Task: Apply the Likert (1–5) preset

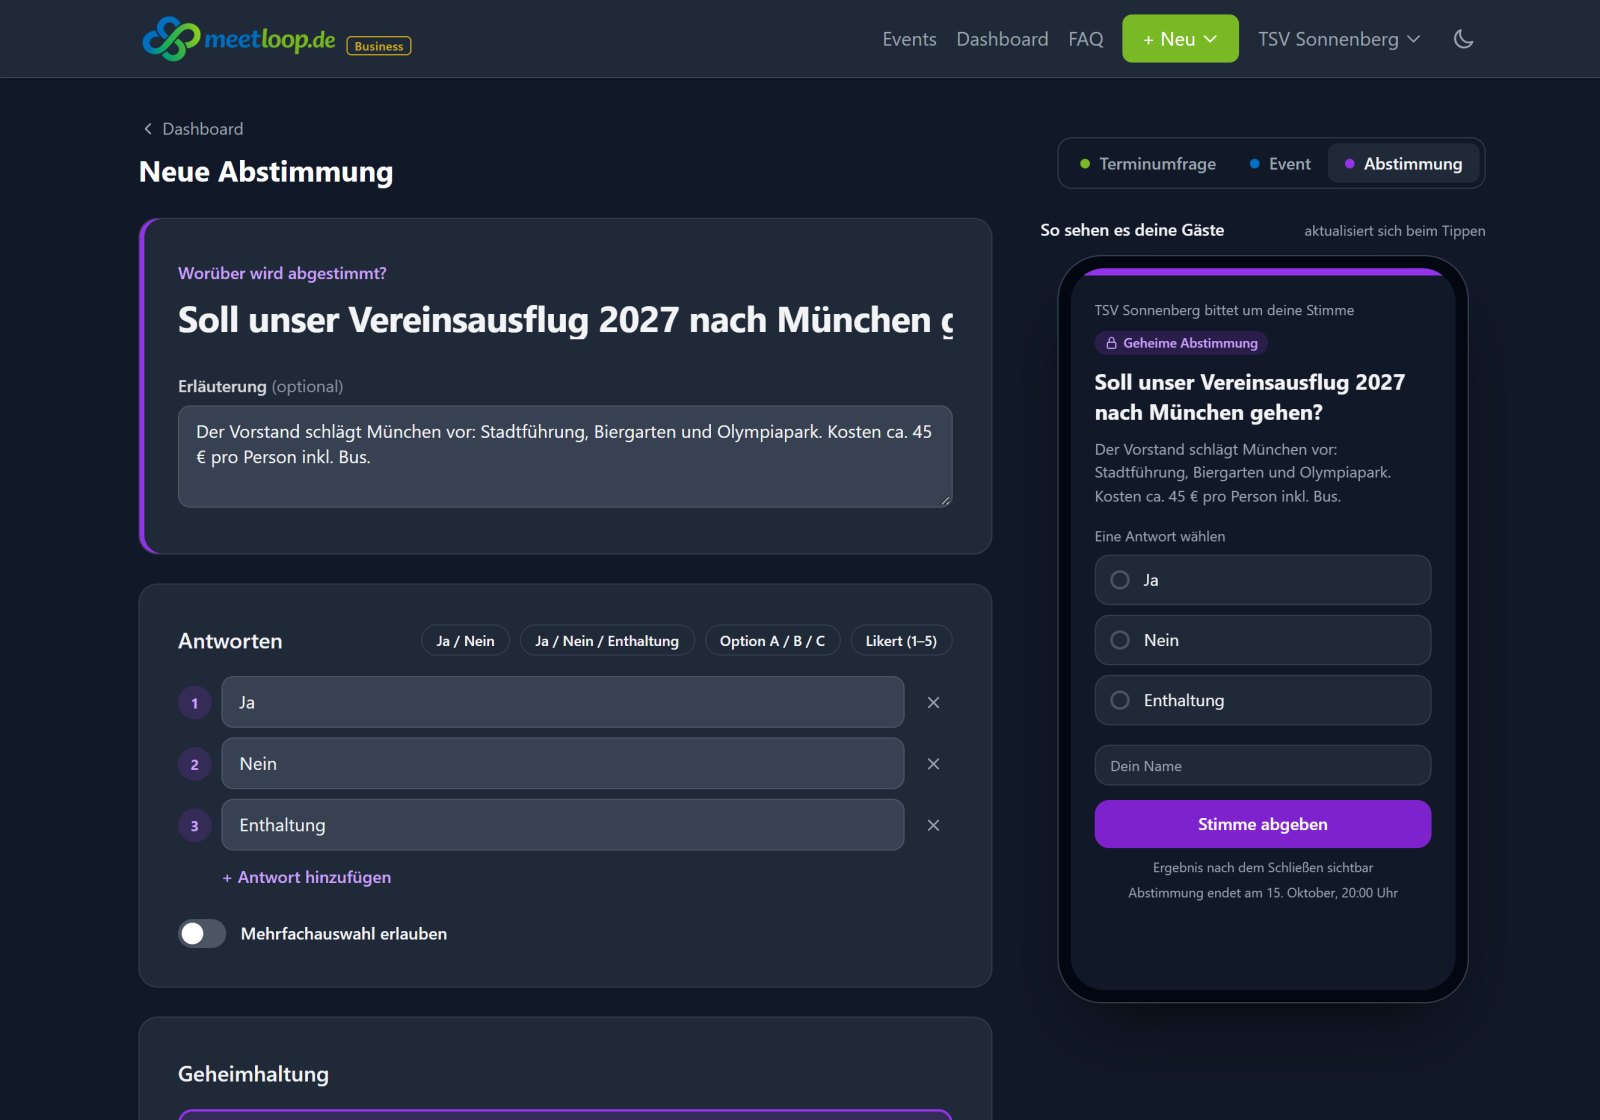Action: click(901, 641)
